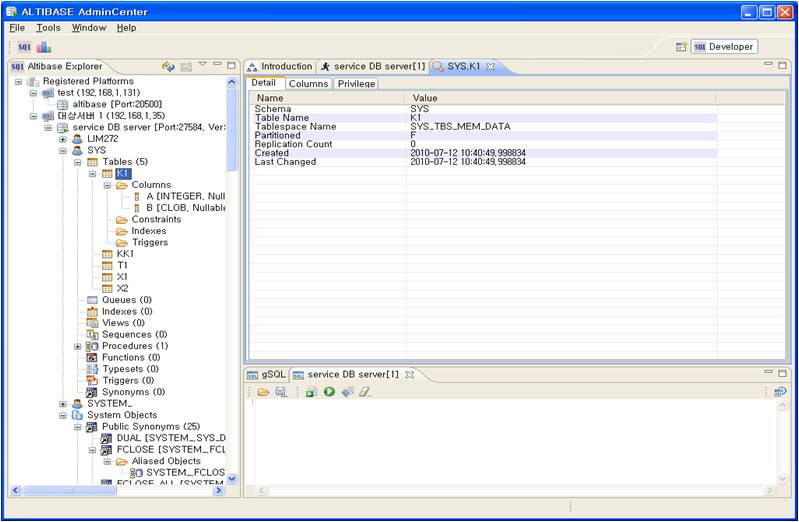Click the blue double-arrow icon in gSQL toolbar
The image size is (799, 522).
click(x=348, y=392)
